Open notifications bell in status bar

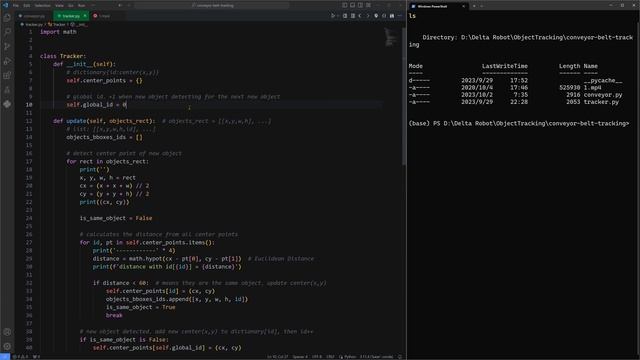(x=400, y=357)
